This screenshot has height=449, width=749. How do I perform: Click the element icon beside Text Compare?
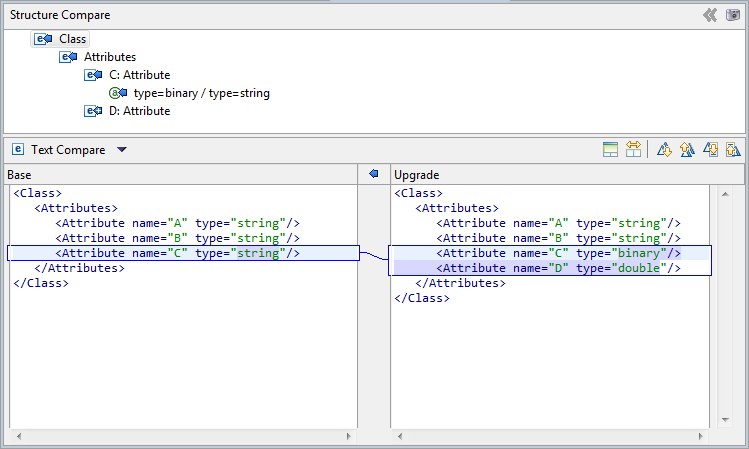coord(17,150)
